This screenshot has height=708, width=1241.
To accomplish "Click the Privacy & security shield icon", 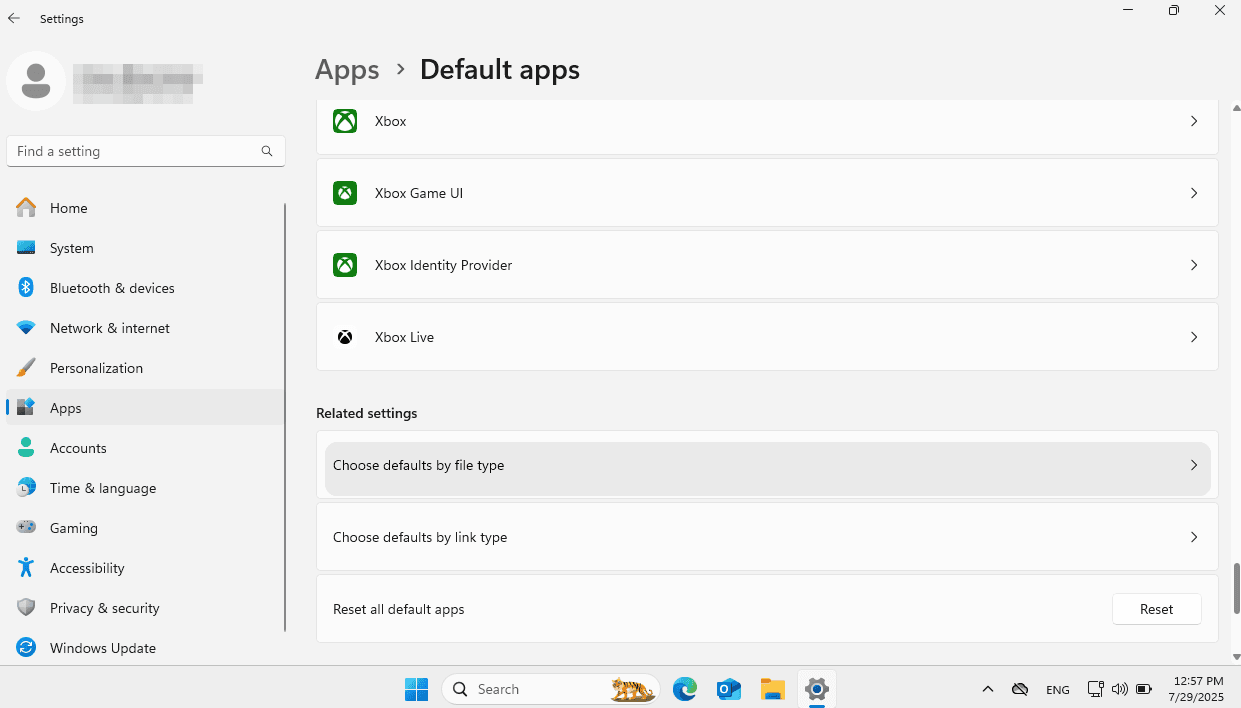I will [27, 608].
